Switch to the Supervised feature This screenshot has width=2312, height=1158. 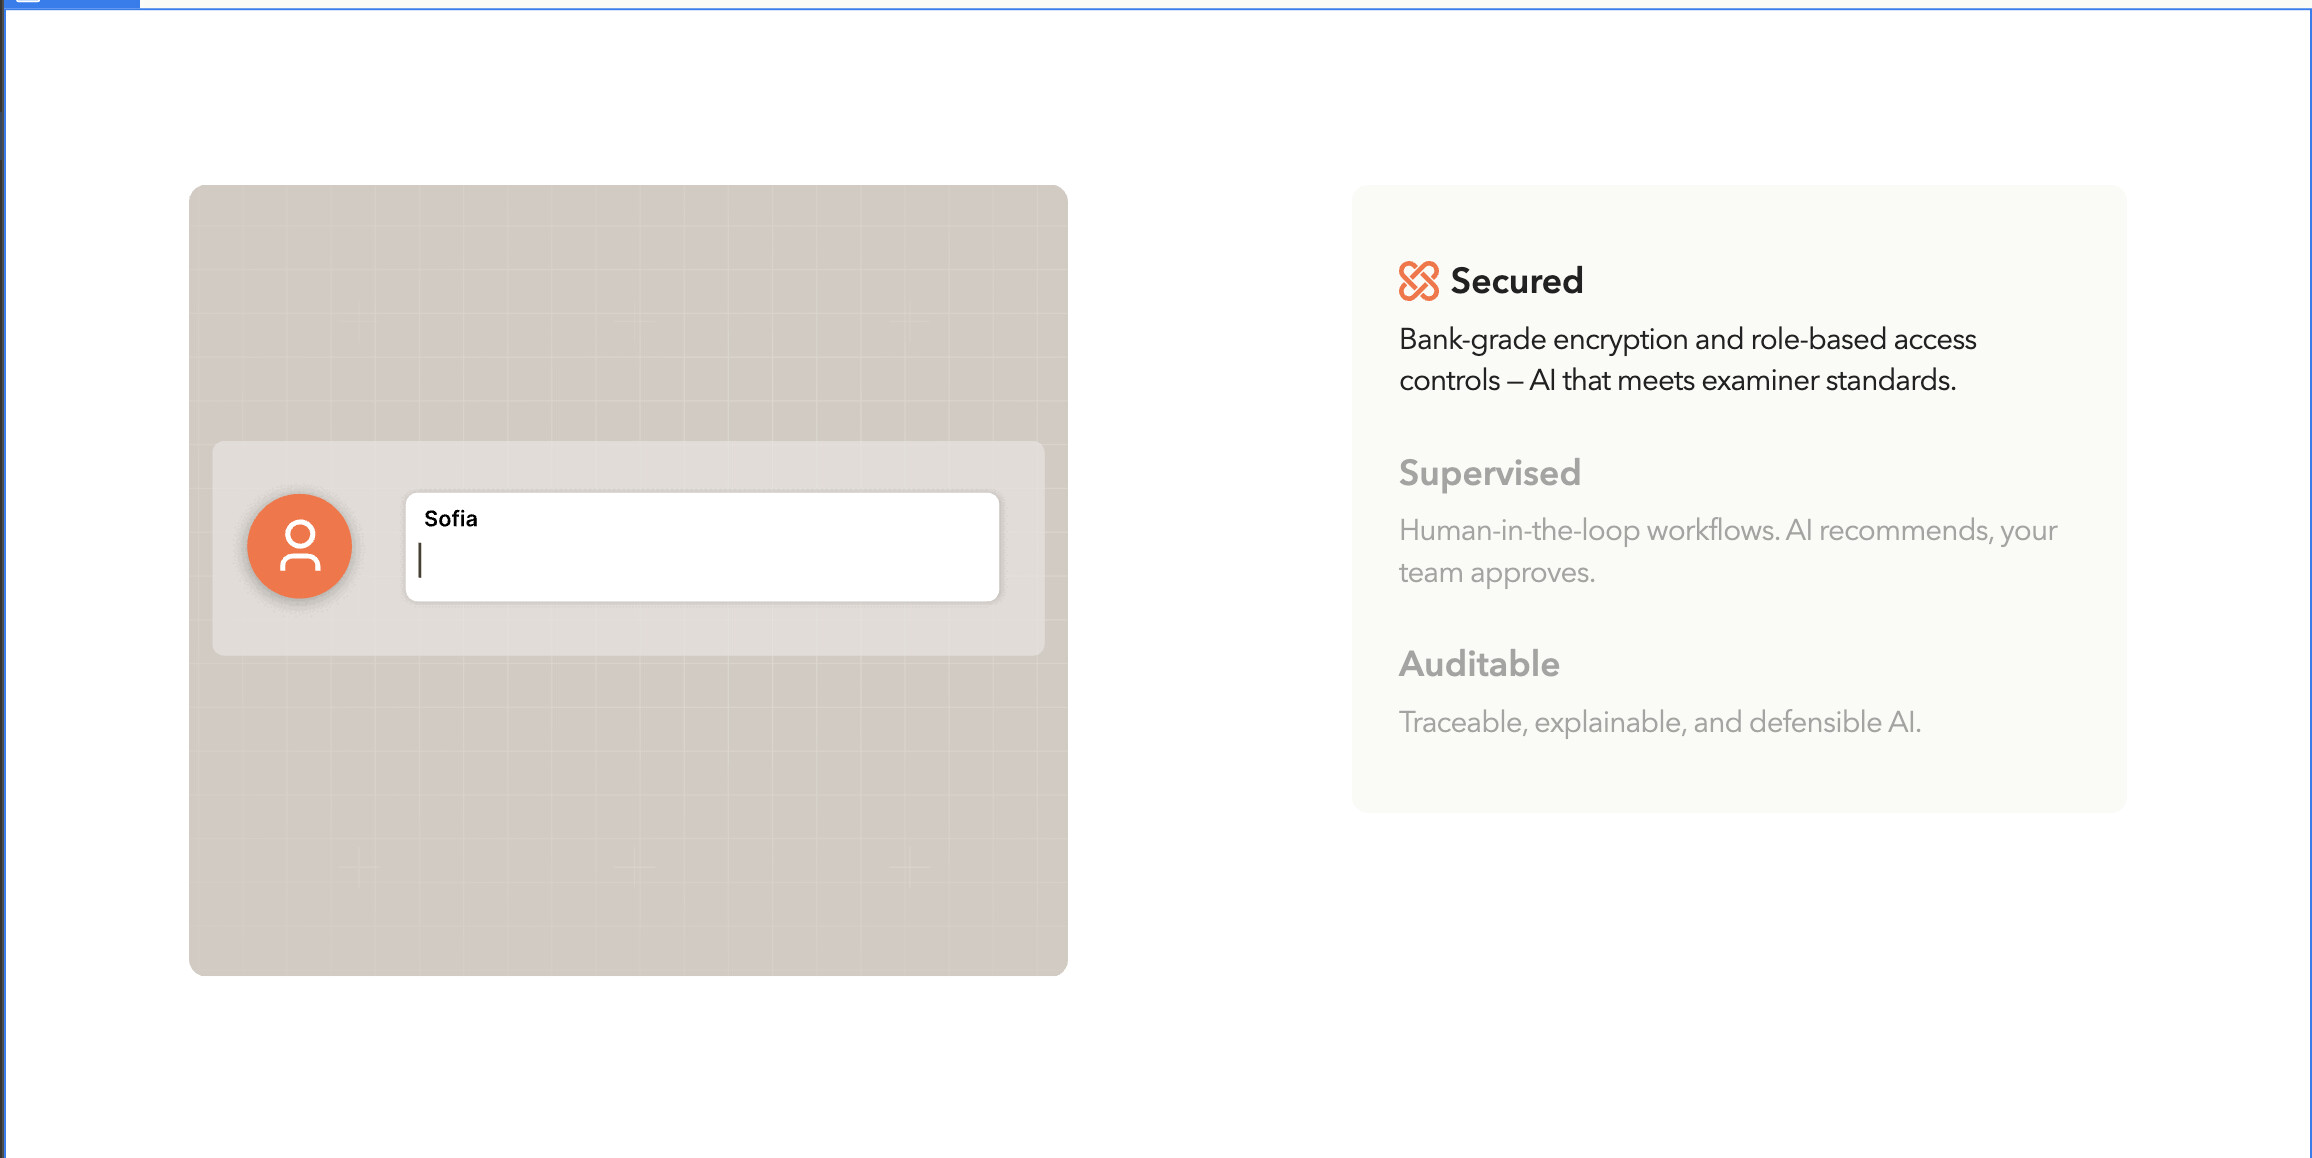(1489, 473)
